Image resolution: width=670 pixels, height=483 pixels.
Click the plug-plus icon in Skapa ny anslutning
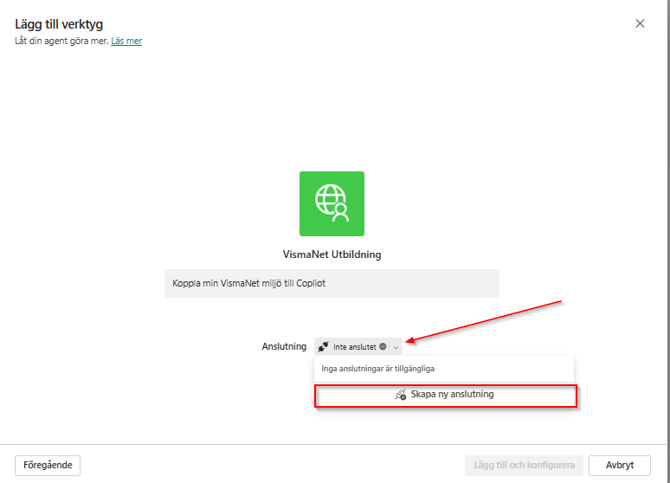tap(400, 395)
